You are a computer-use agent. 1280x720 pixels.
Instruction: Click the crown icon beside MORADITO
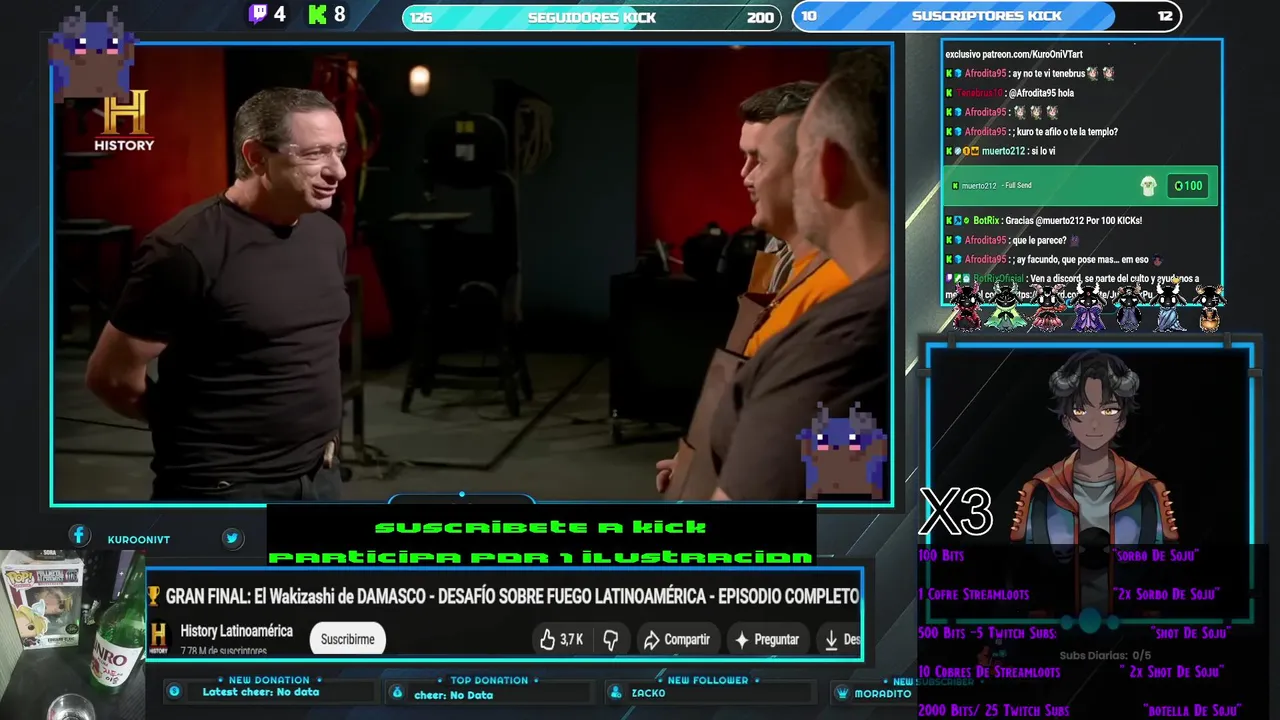click(843, 692)
